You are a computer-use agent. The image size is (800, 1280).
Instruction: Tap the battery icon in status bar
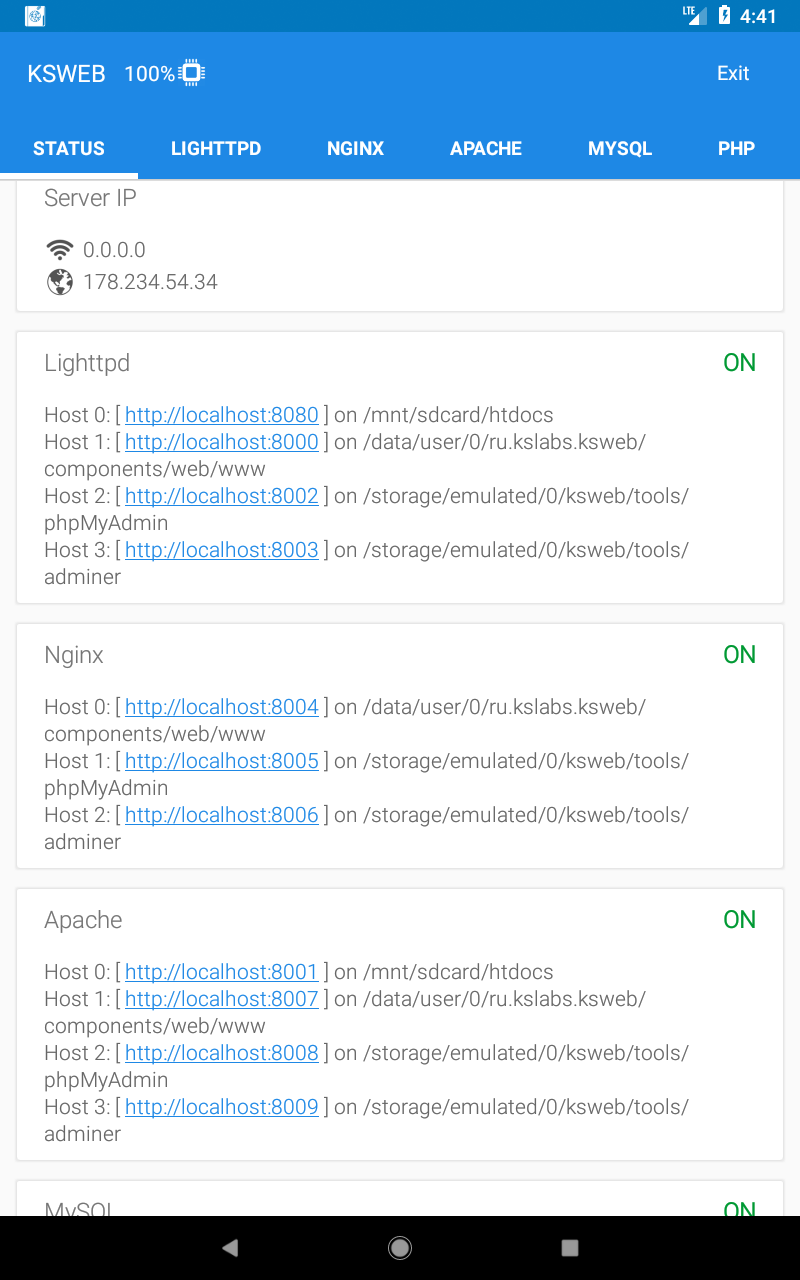point(725,16)
